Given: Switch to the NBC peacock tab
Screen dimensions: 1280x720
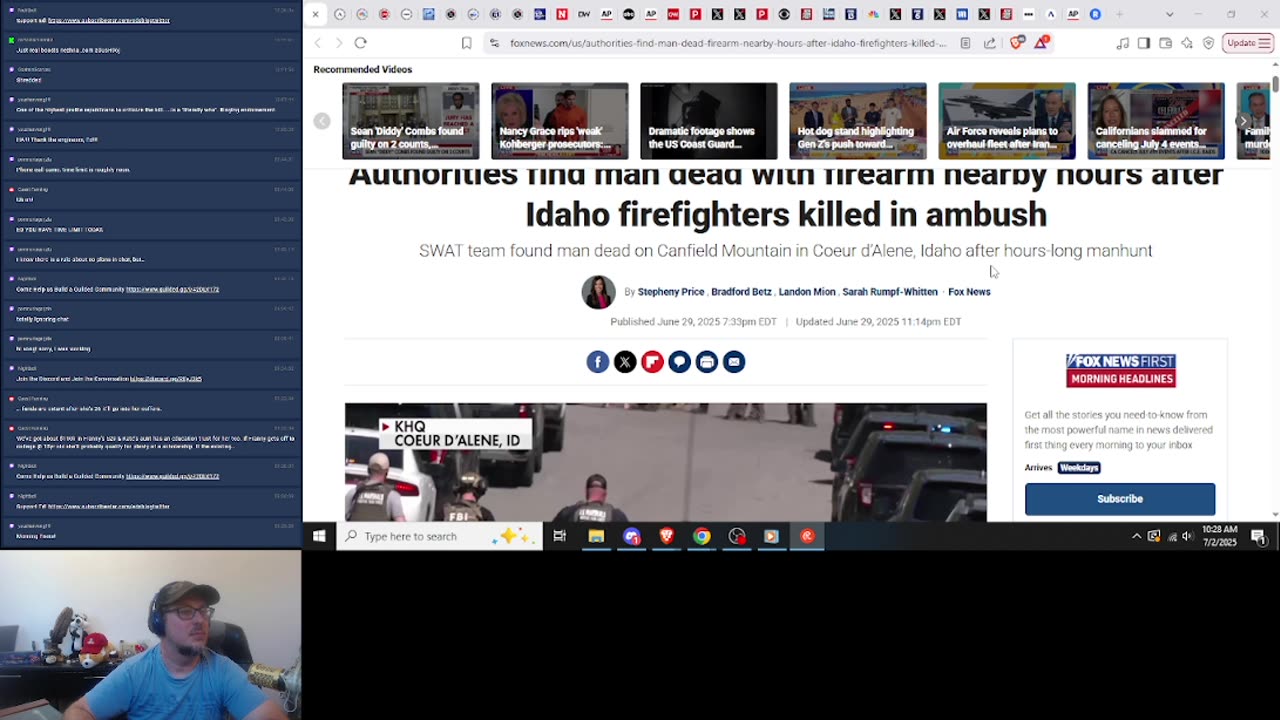Looking at the screenshot, I should pyautogui.click(x=873, y=15).
